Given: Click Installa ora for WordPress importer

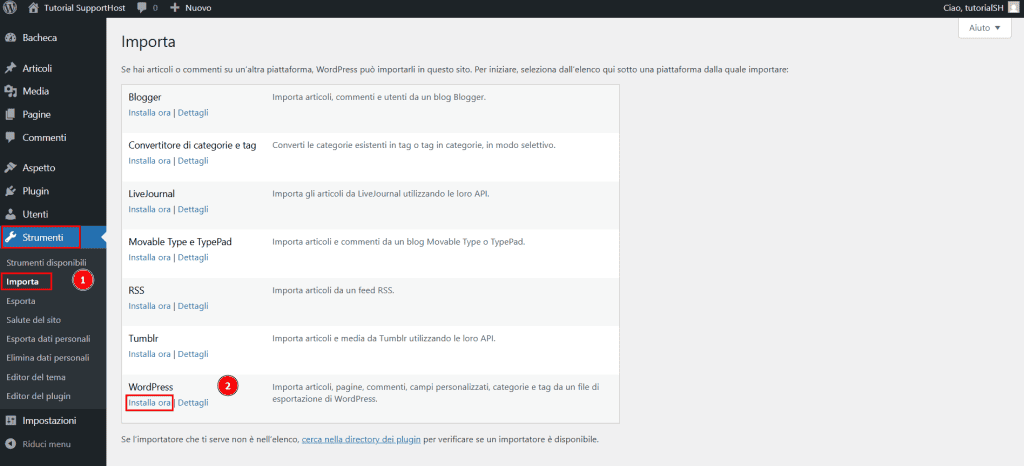Looking at the screenshot, I should (x=150, y=403).
